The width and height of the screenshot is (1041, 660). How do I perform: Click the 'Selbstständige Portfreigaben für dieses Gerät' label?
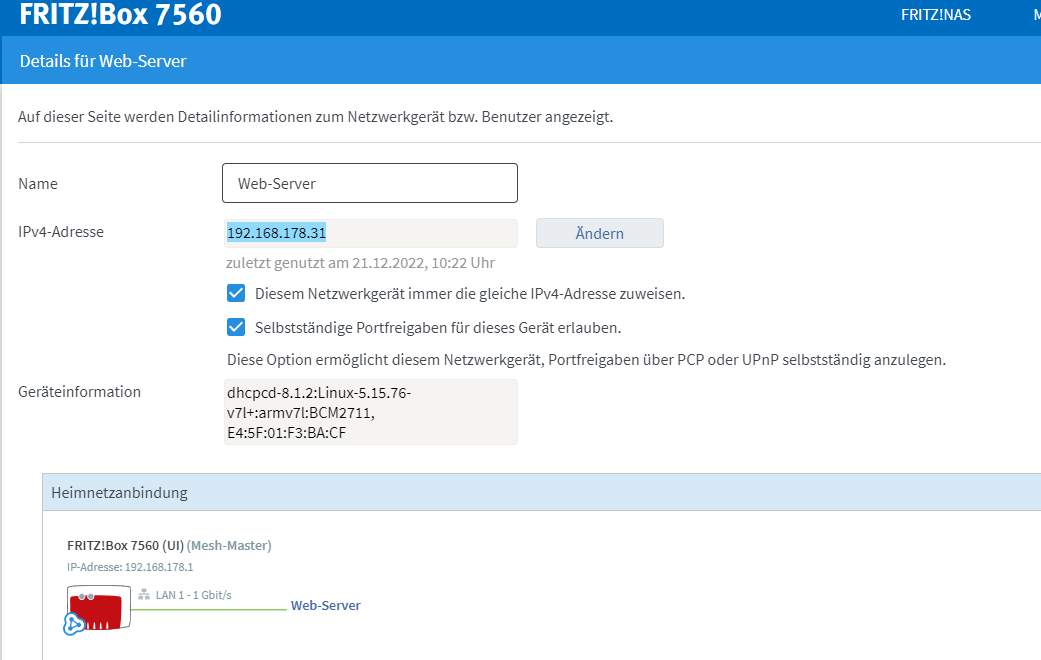438,327
